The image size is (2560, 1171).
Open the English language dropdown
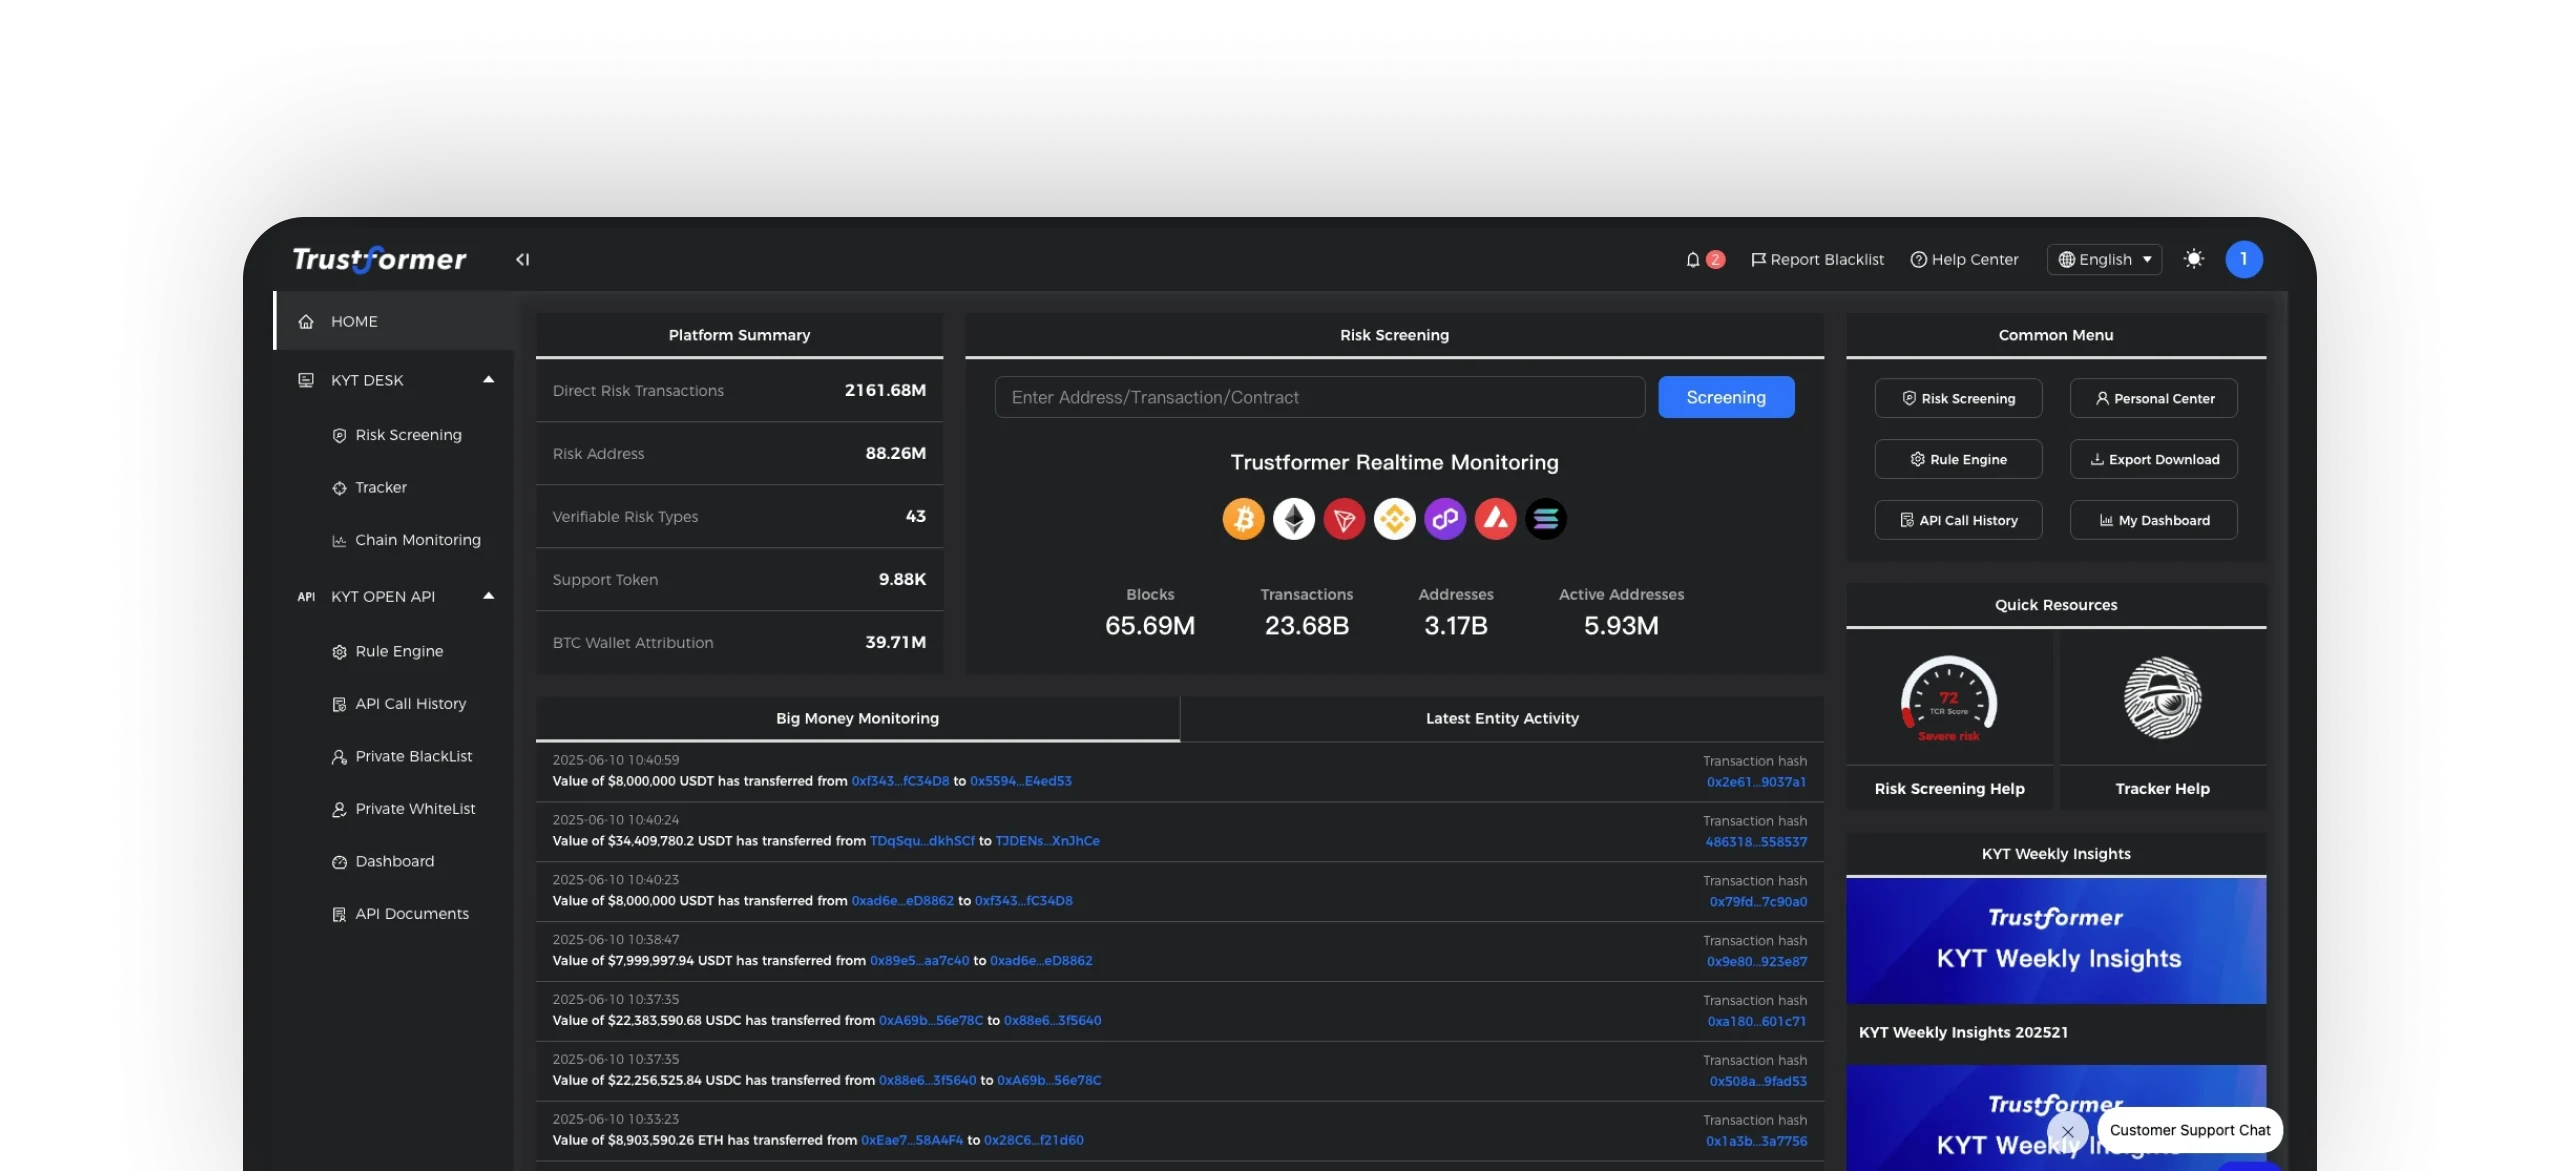[x=2104, y=260]
